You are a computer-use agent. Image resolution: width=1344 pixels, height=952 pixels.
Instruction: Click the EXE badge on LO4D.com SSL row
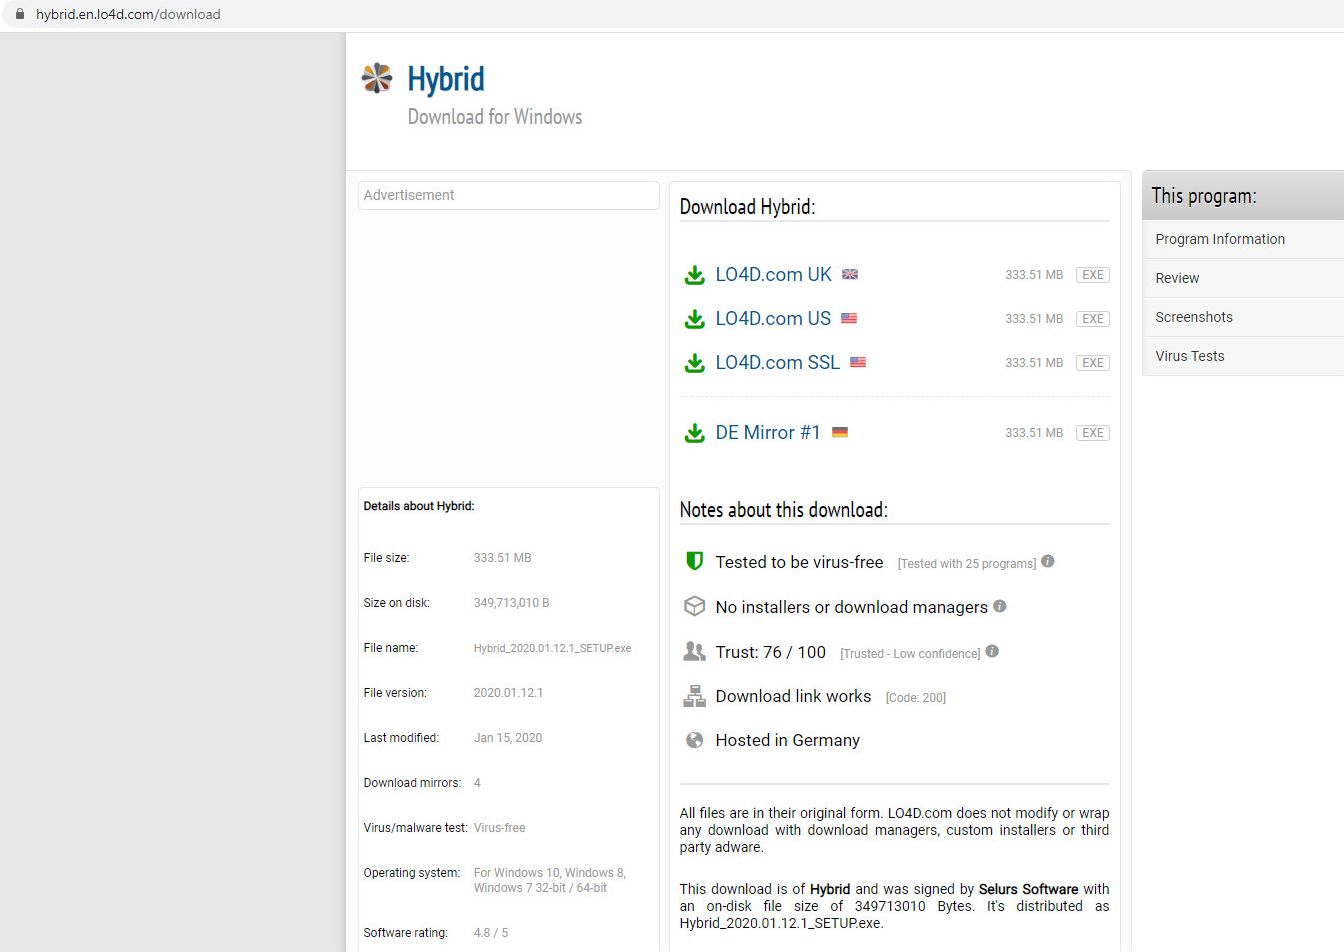pyautogui.click(x=1092, y=363)
